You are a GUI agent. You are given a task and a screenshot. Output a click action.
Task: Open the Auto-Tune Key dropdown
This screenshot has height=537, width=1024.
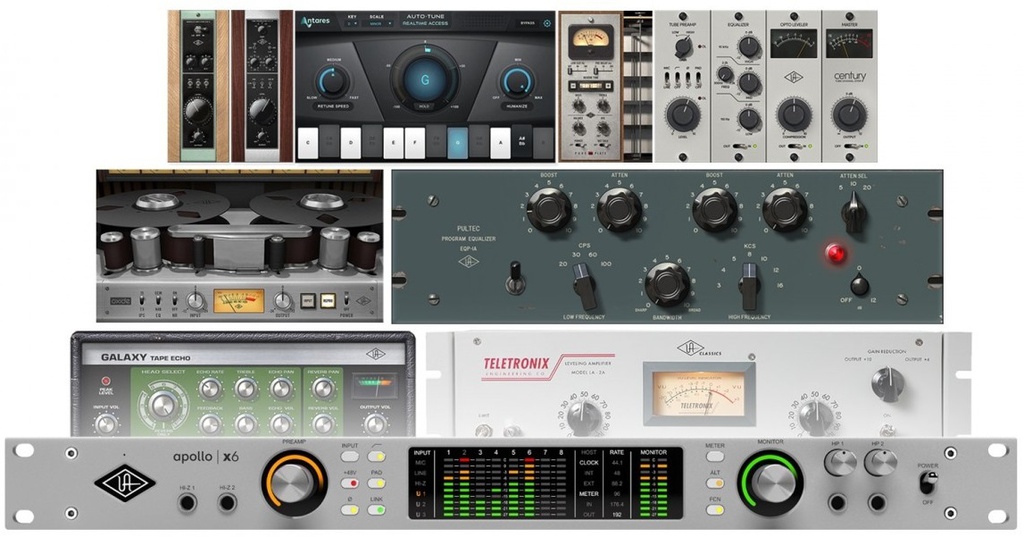[353, 23]
